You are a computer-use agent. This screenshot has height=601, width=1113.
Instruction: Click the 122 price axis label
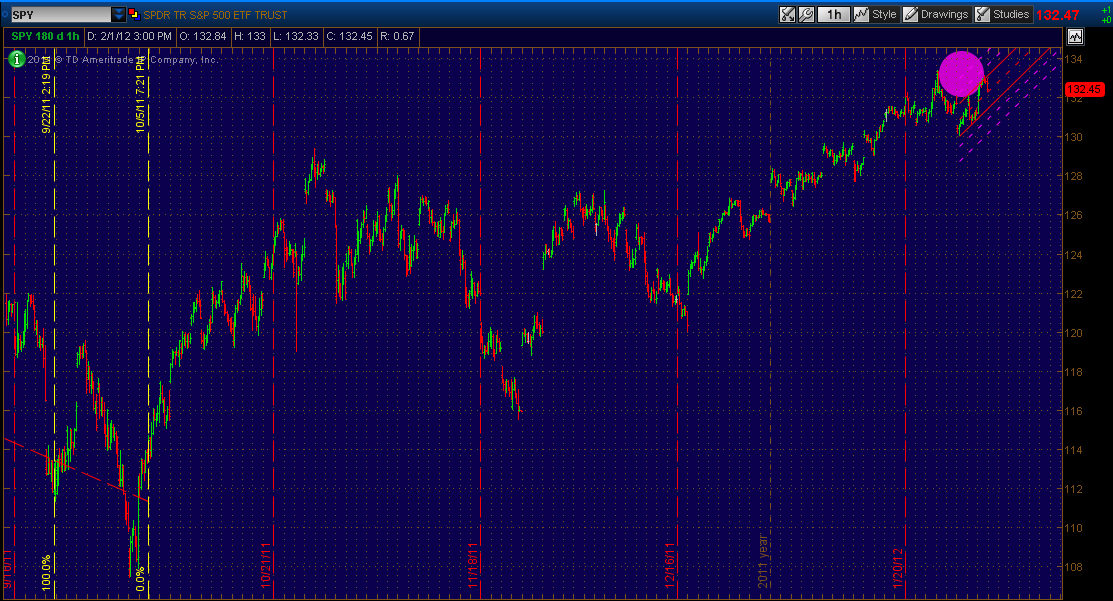pyautogui.click(x=1075, y=294)
